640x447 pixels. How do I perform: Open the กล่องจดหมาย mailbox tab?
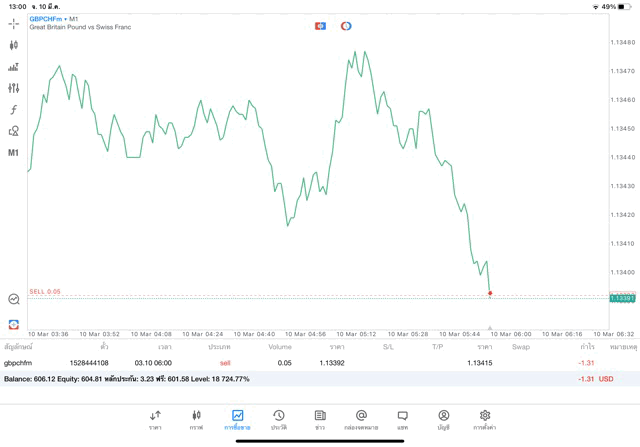[361, 419]
